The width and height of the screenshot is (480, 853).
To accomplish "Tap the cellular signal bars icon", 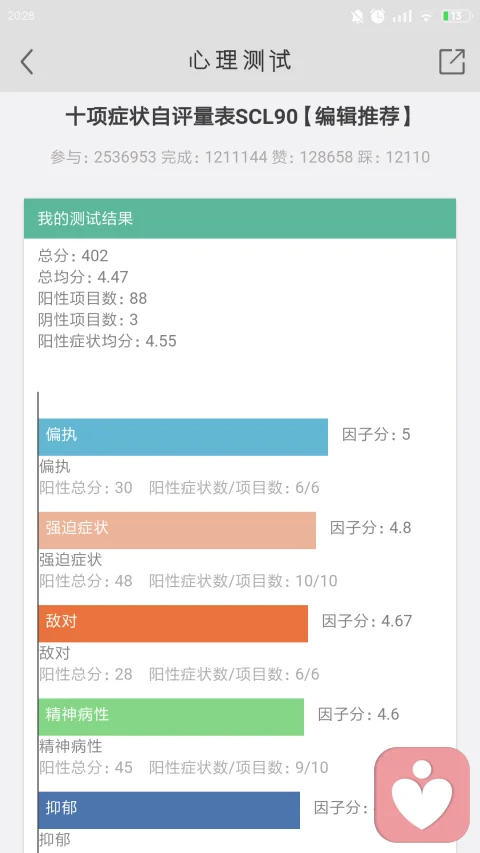I will [402, 16].
